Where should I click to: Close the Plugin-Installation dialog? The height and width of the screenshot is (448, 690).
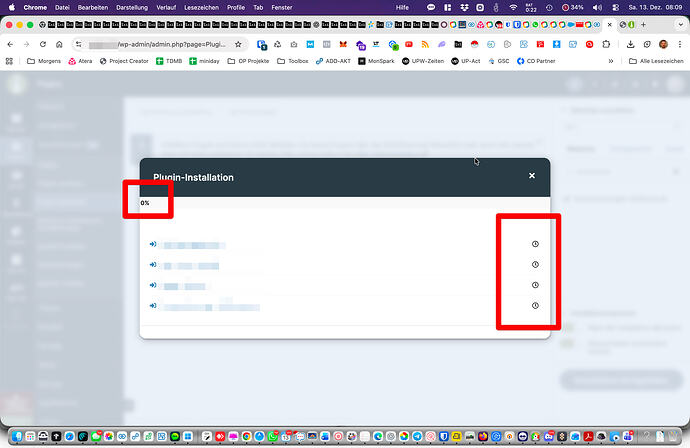[x=532, y=176]
